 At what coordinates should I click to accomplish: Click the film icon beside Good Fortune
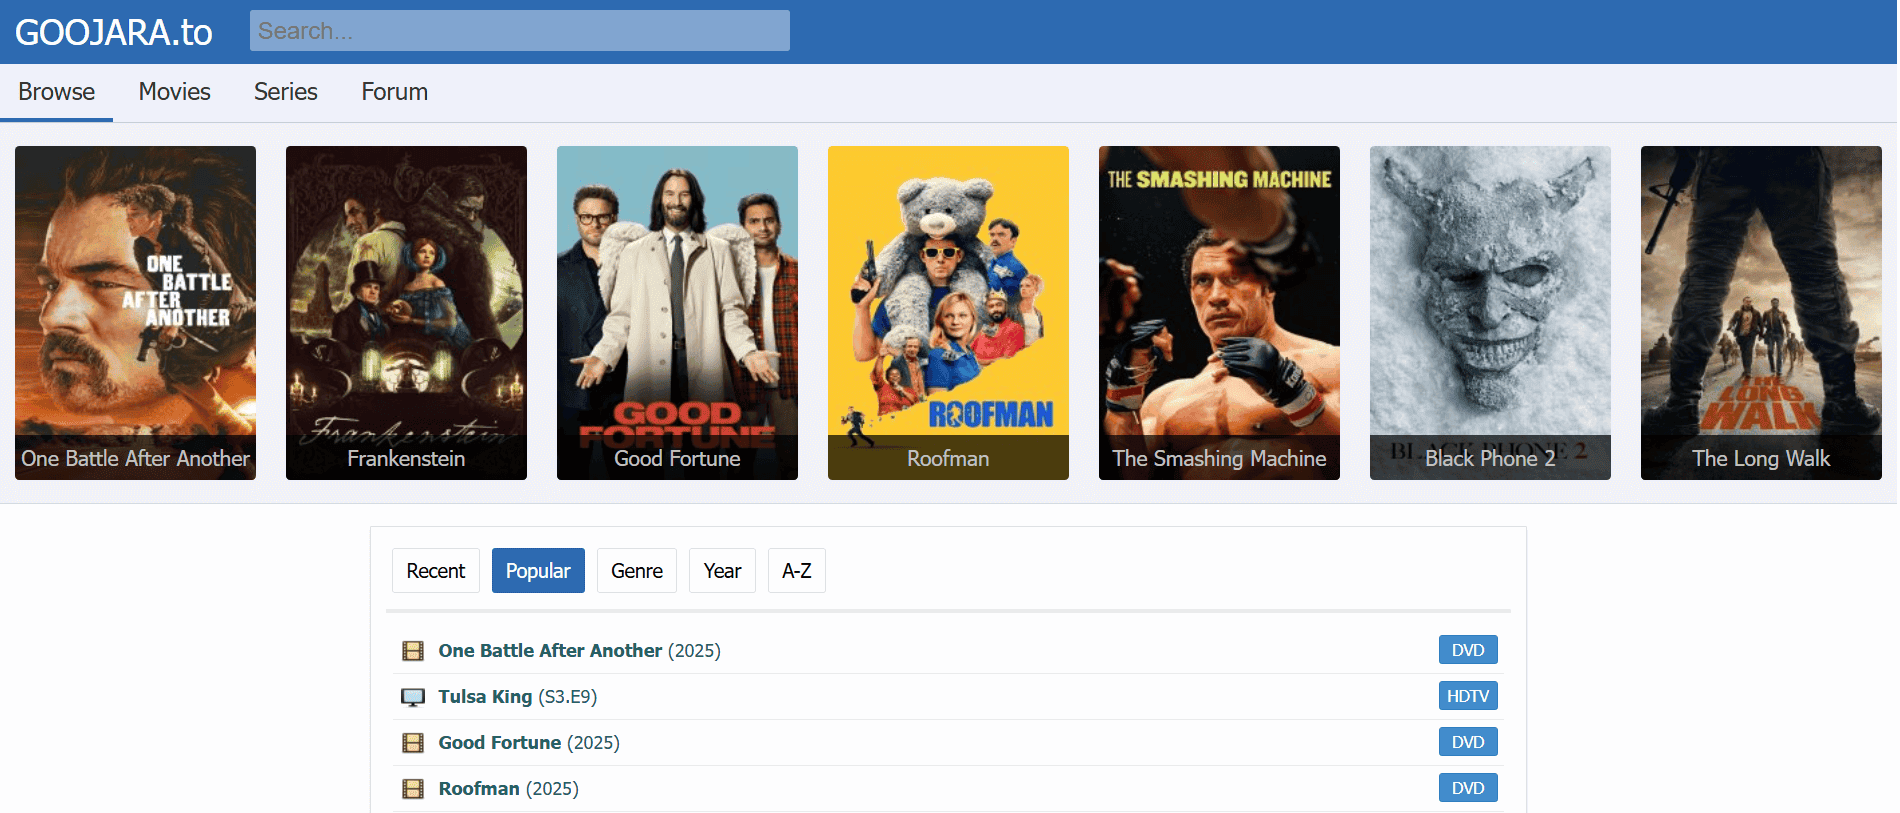pos(412,743)
